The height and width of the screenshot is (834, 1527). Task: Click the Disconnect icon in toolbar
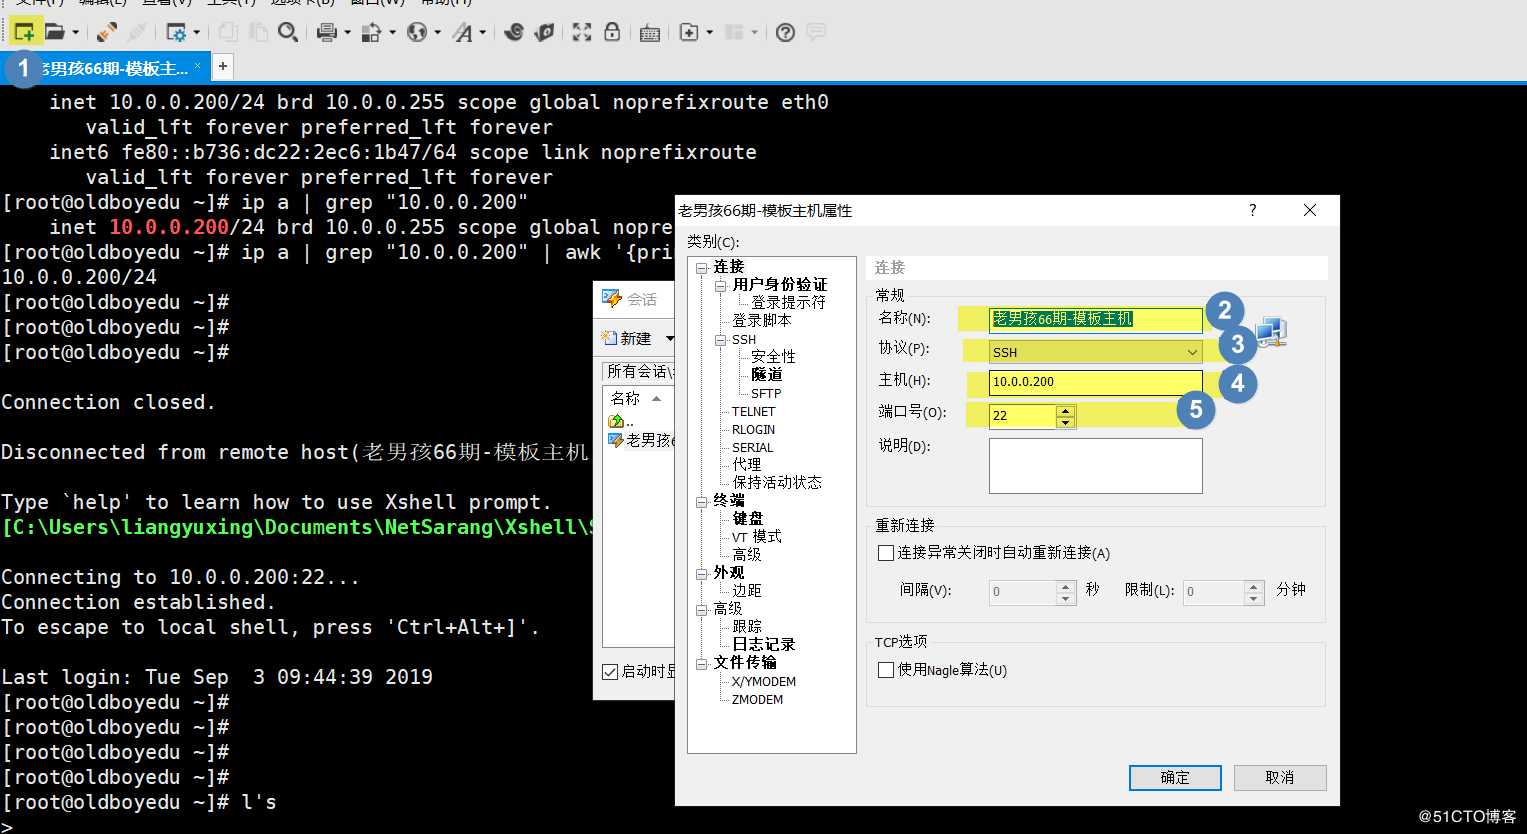(137, 33)
